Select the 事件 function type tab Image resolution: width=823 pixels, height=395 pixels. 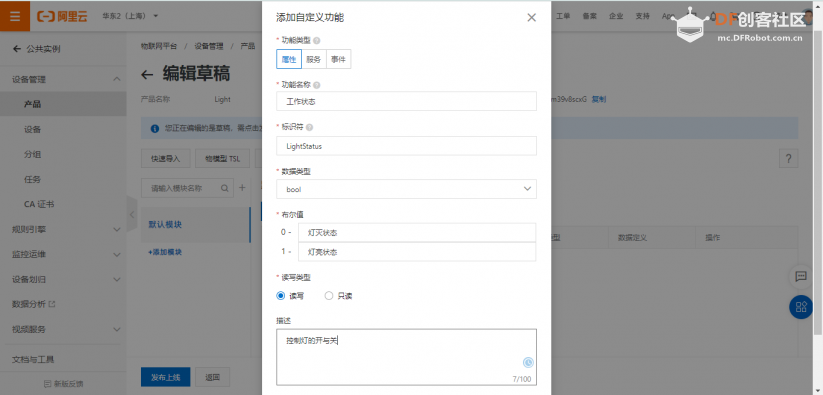[339, 59]
